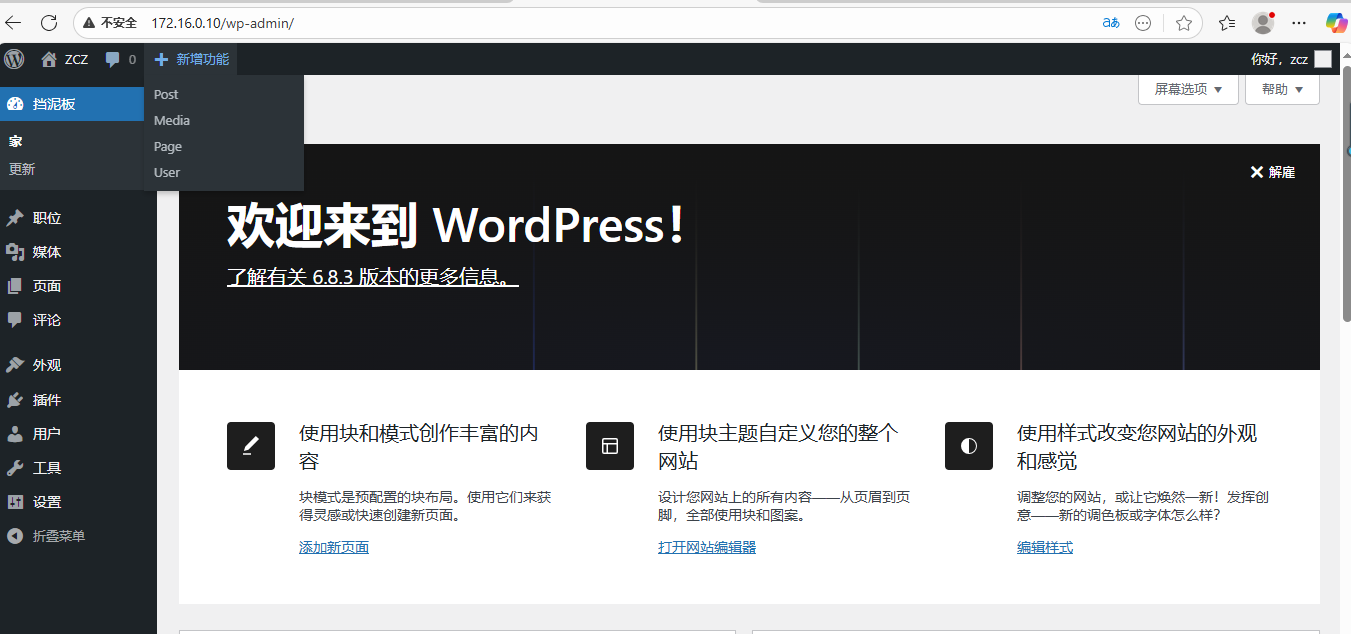Viewport: 1351px width, 634px height.
Task: Click the wrench icon beside 工具
Action: coord(15,468)
